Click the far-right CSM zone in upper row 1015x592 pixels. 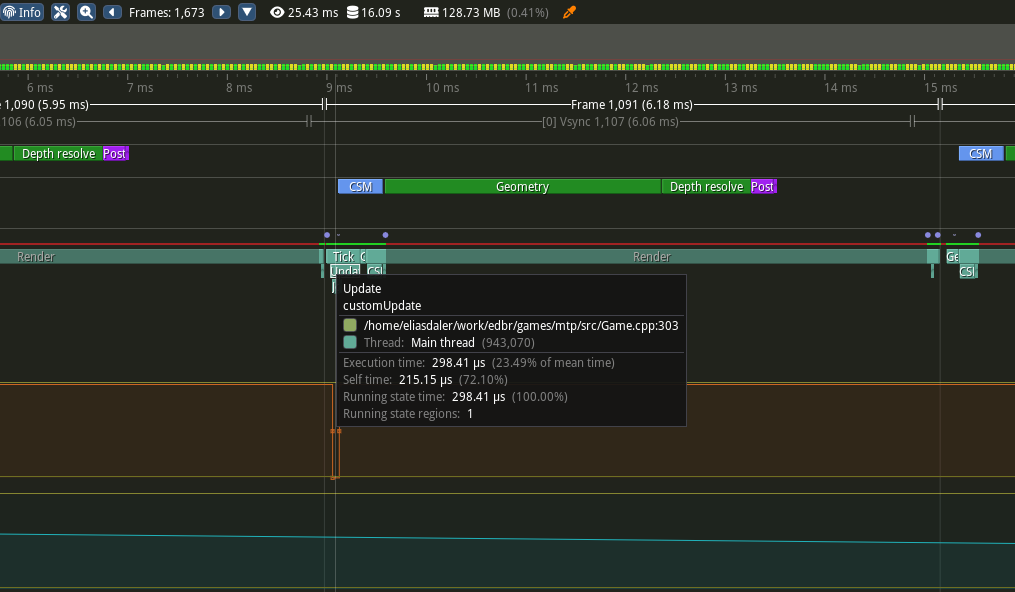click(x=980, y=154)
